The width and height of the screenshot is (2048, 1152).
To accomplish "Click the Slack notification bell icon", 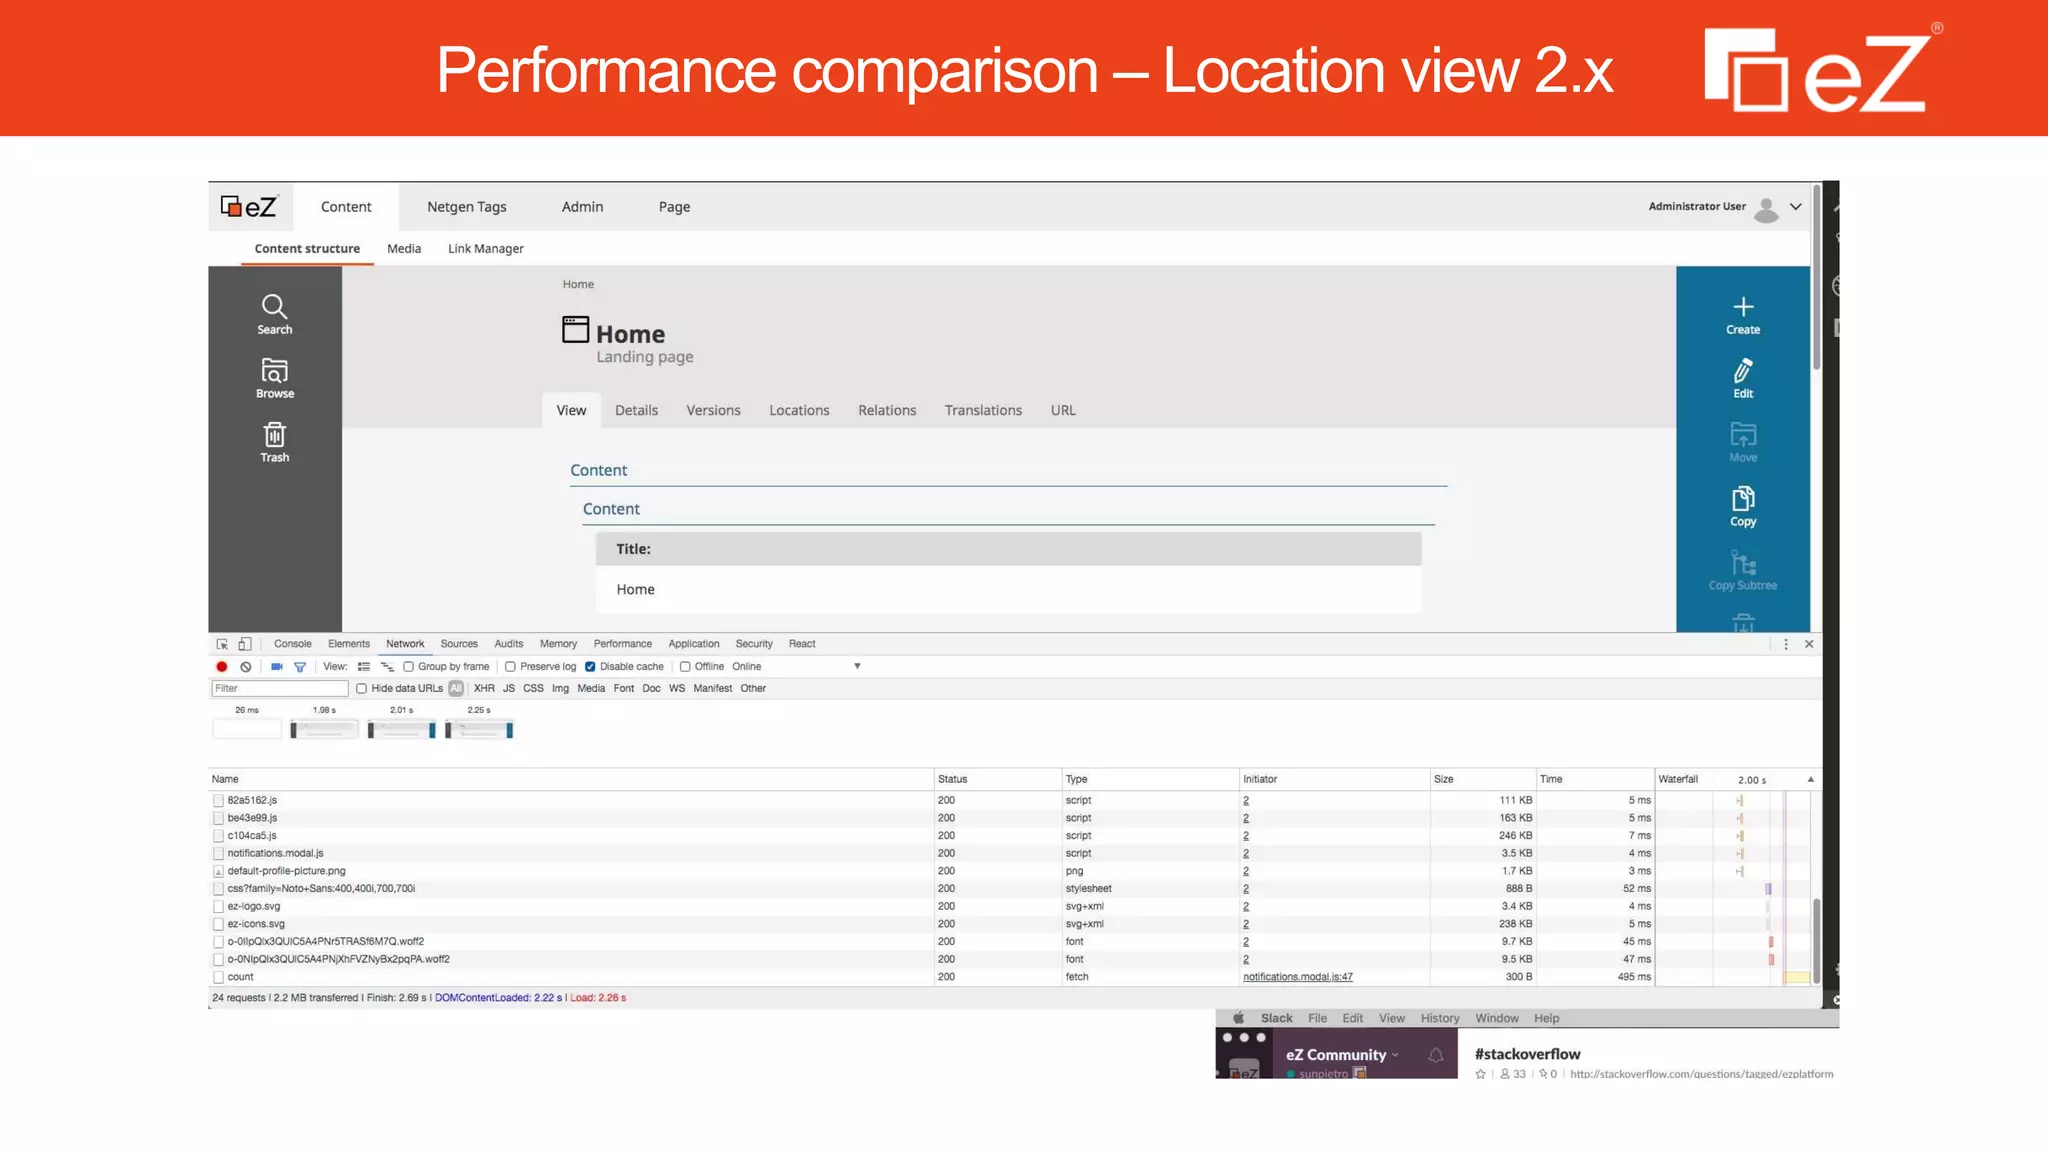I will coord(1436,1055).
